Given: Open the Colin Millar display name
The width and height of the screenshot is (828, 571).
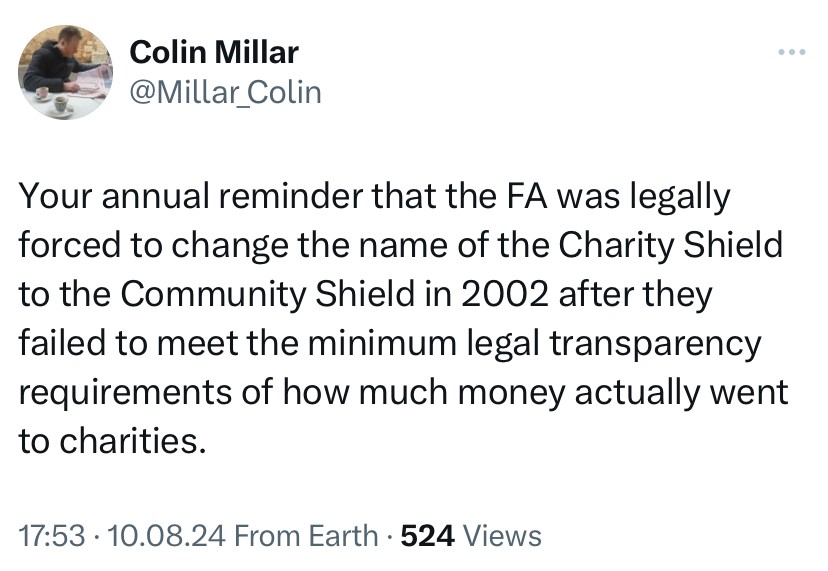Looking at the screenshot, I should point(215,52).
